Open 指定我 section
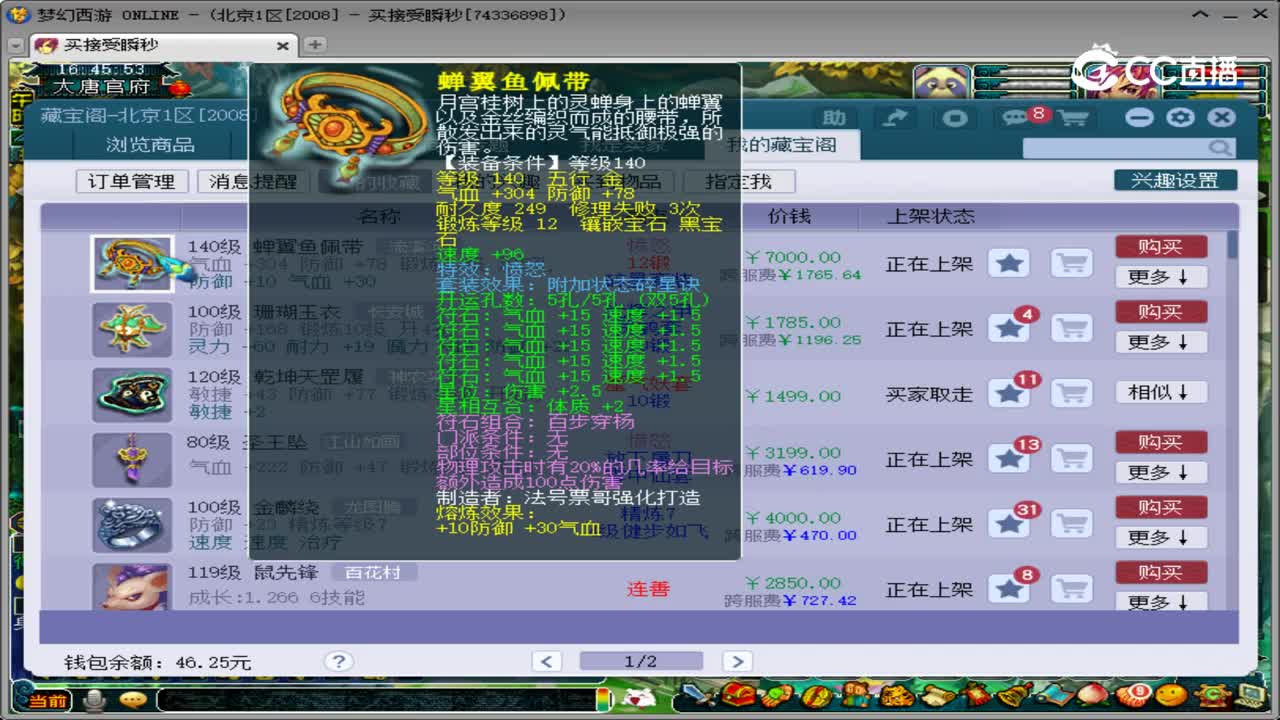 [x=738, y=181]
